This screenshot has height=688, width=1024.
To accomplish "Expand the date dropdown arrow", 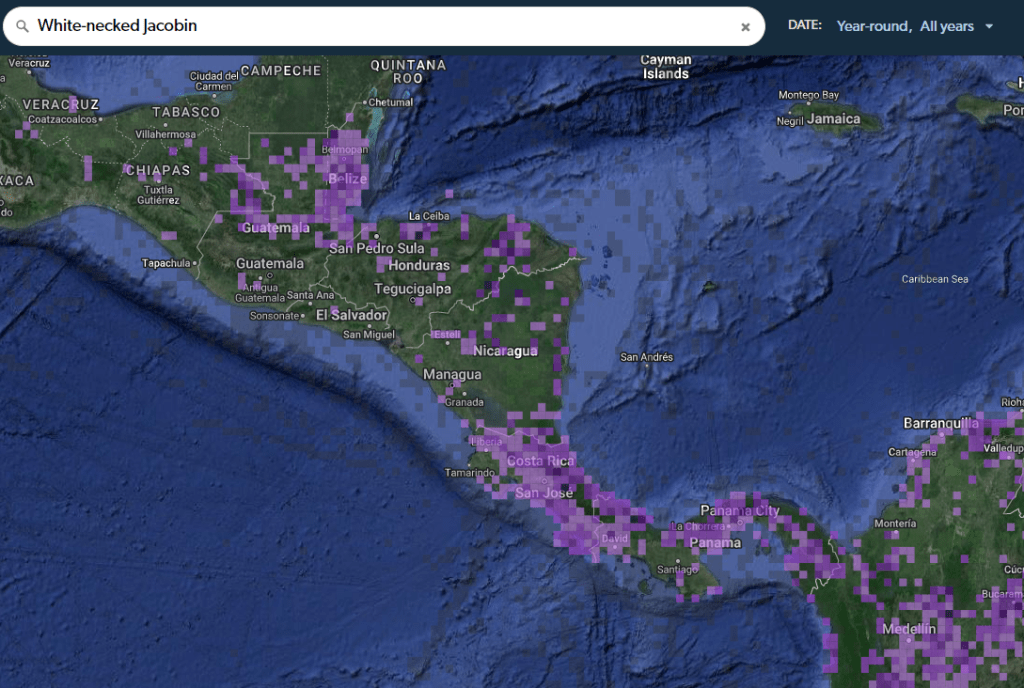I will 990,26.
